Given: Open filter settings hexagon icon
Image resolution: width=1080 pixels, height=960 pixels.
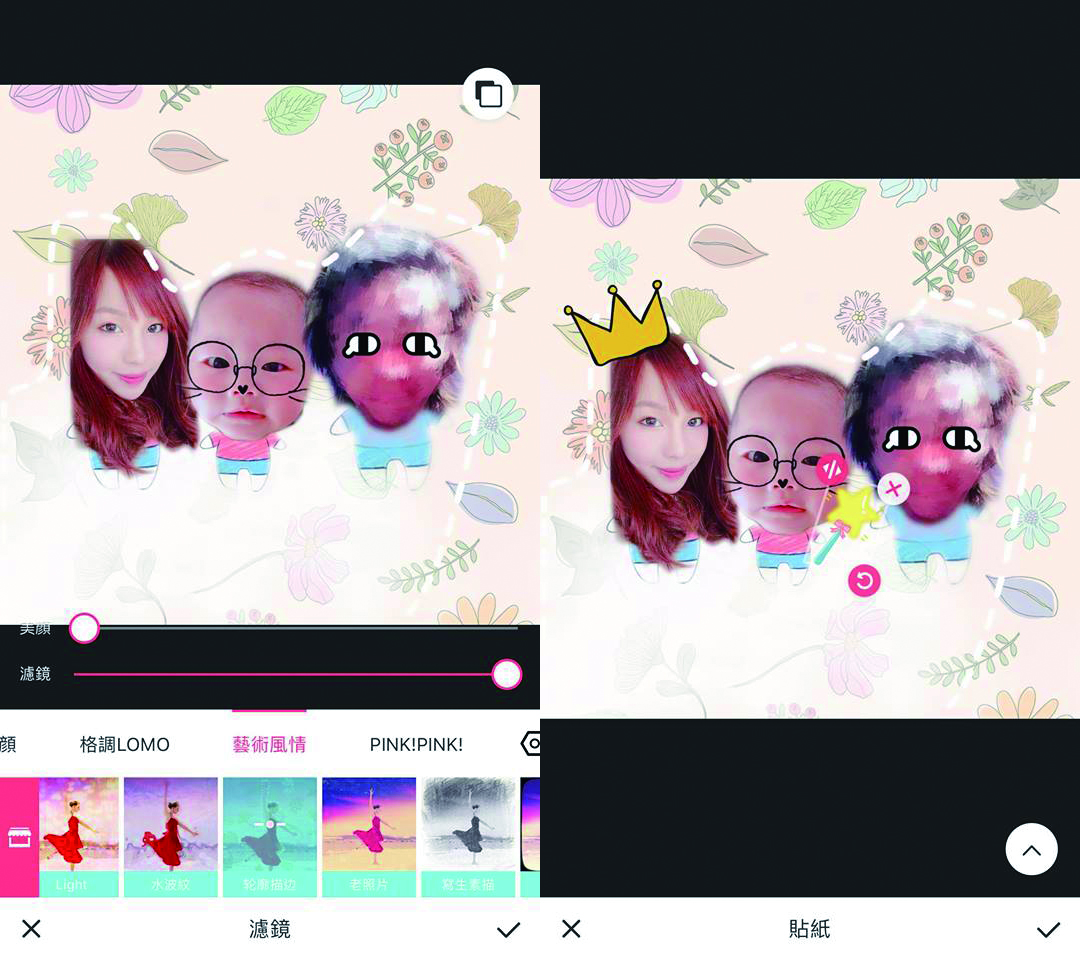Looking at the screenshot, I should coord(530,744).
